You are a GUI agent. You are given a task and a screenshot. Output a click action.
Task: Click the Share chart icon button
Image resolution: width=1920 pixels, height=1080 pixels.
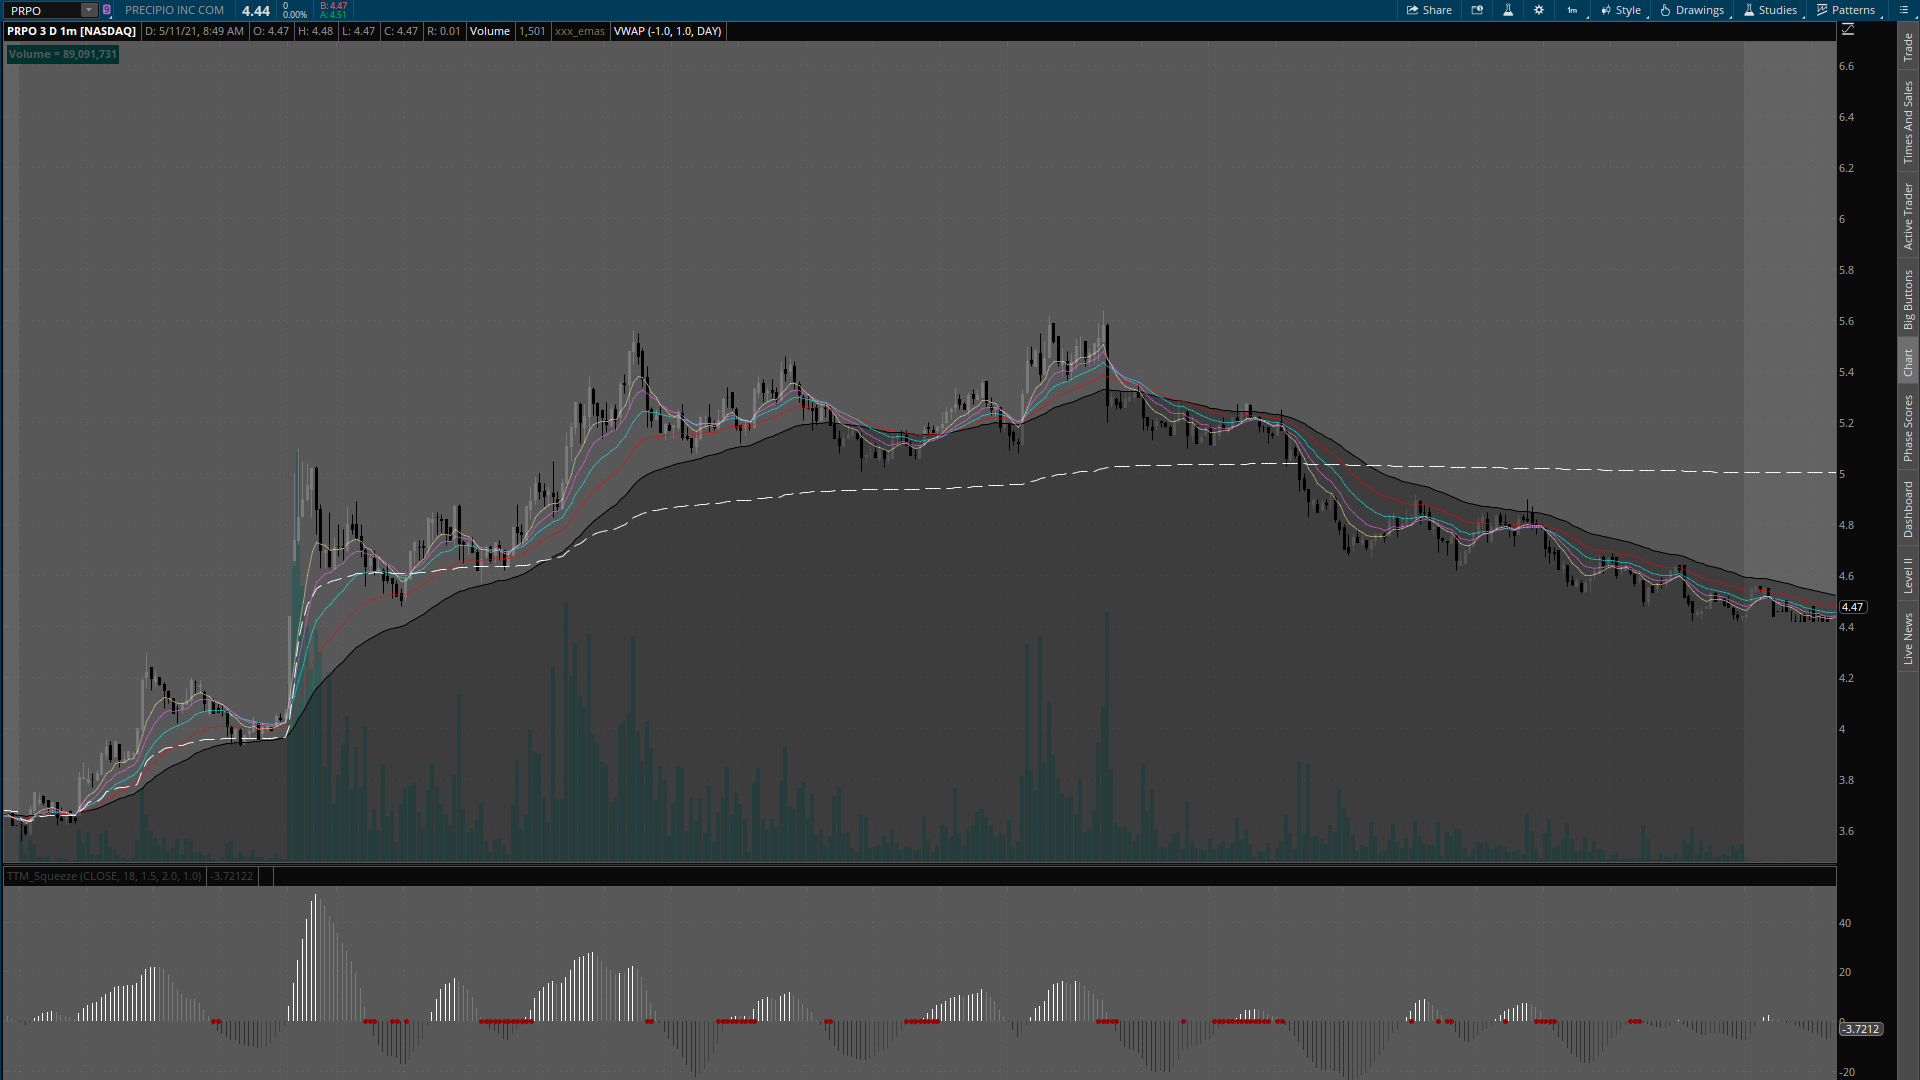pyautogui.click(x=1429, y=10)
